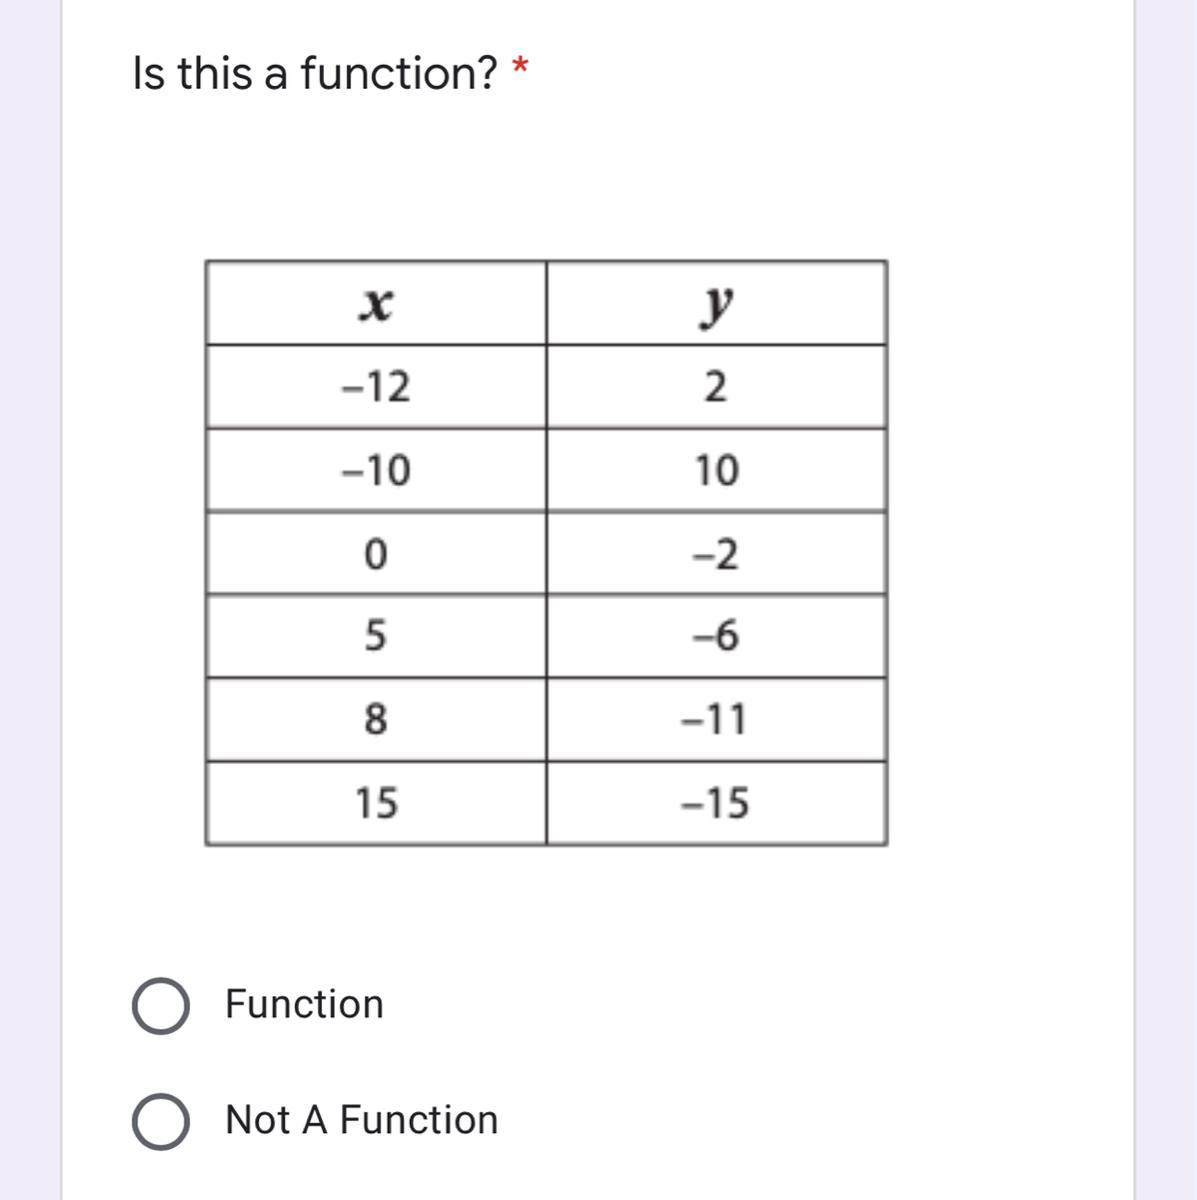The width and height of the screenshot is (1197, 1200).
Task: Click the y cell showing -6
Action: click(716, 636)
